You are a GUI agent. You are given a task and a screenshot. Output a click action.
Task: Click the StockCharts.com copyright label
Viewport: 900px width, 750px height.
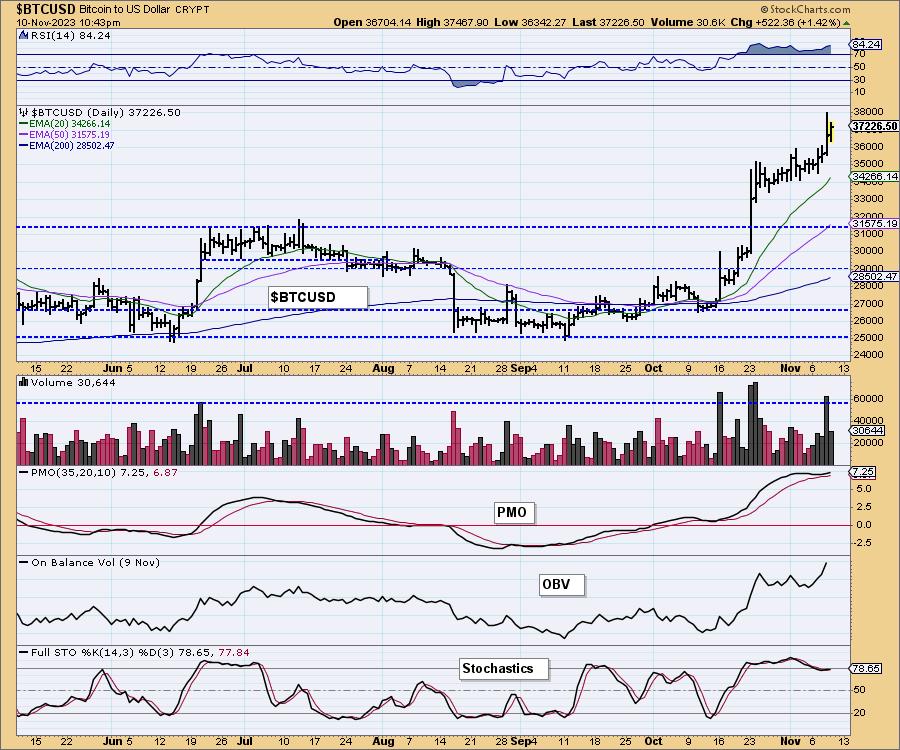click(x=805, y=9)
